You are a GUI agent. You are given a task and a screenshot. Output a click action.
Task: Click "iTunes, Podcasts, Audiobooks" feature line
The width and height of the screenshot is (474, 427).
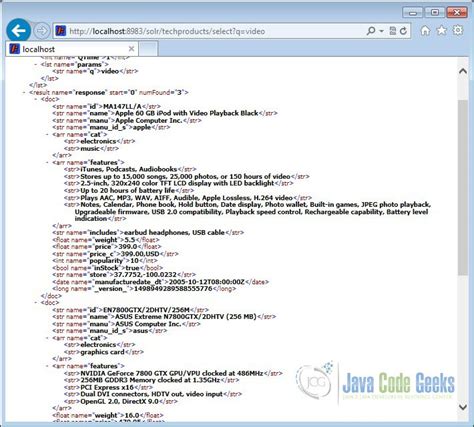(129, 169)
